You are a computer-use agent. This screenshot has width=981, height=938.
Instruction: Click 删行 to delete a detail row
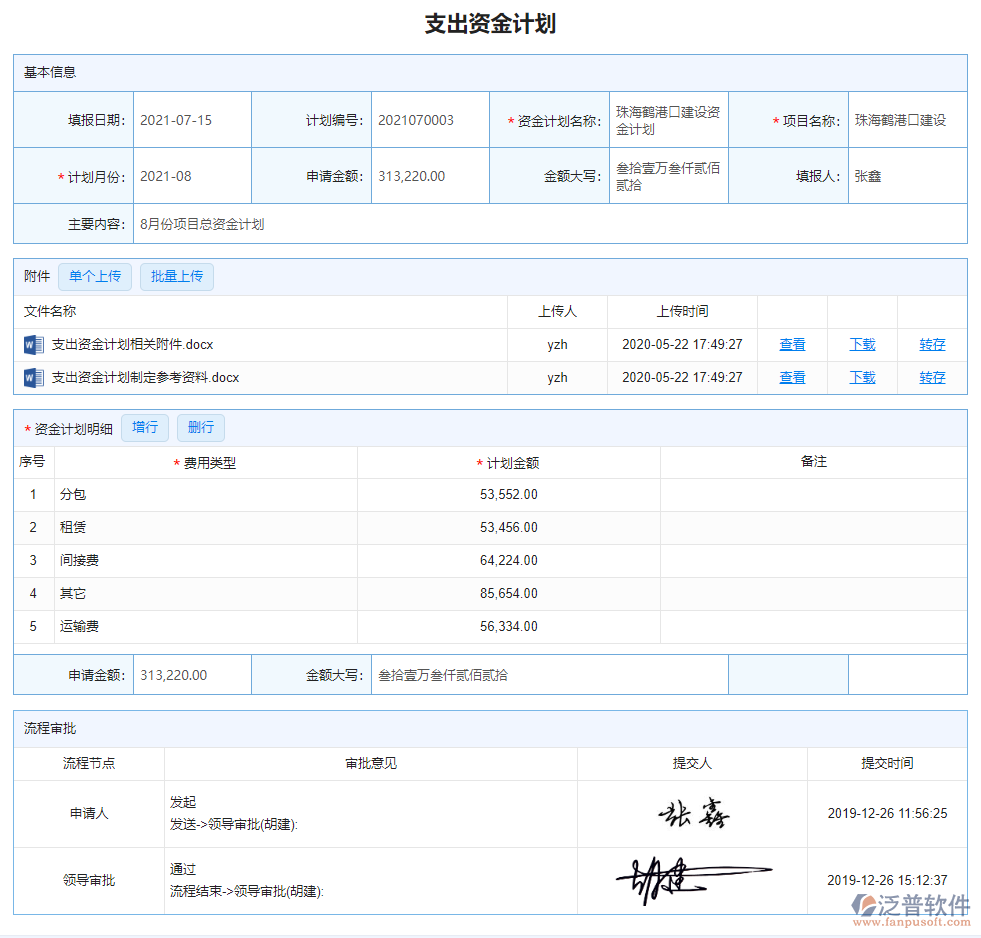[x=200, y=427]
